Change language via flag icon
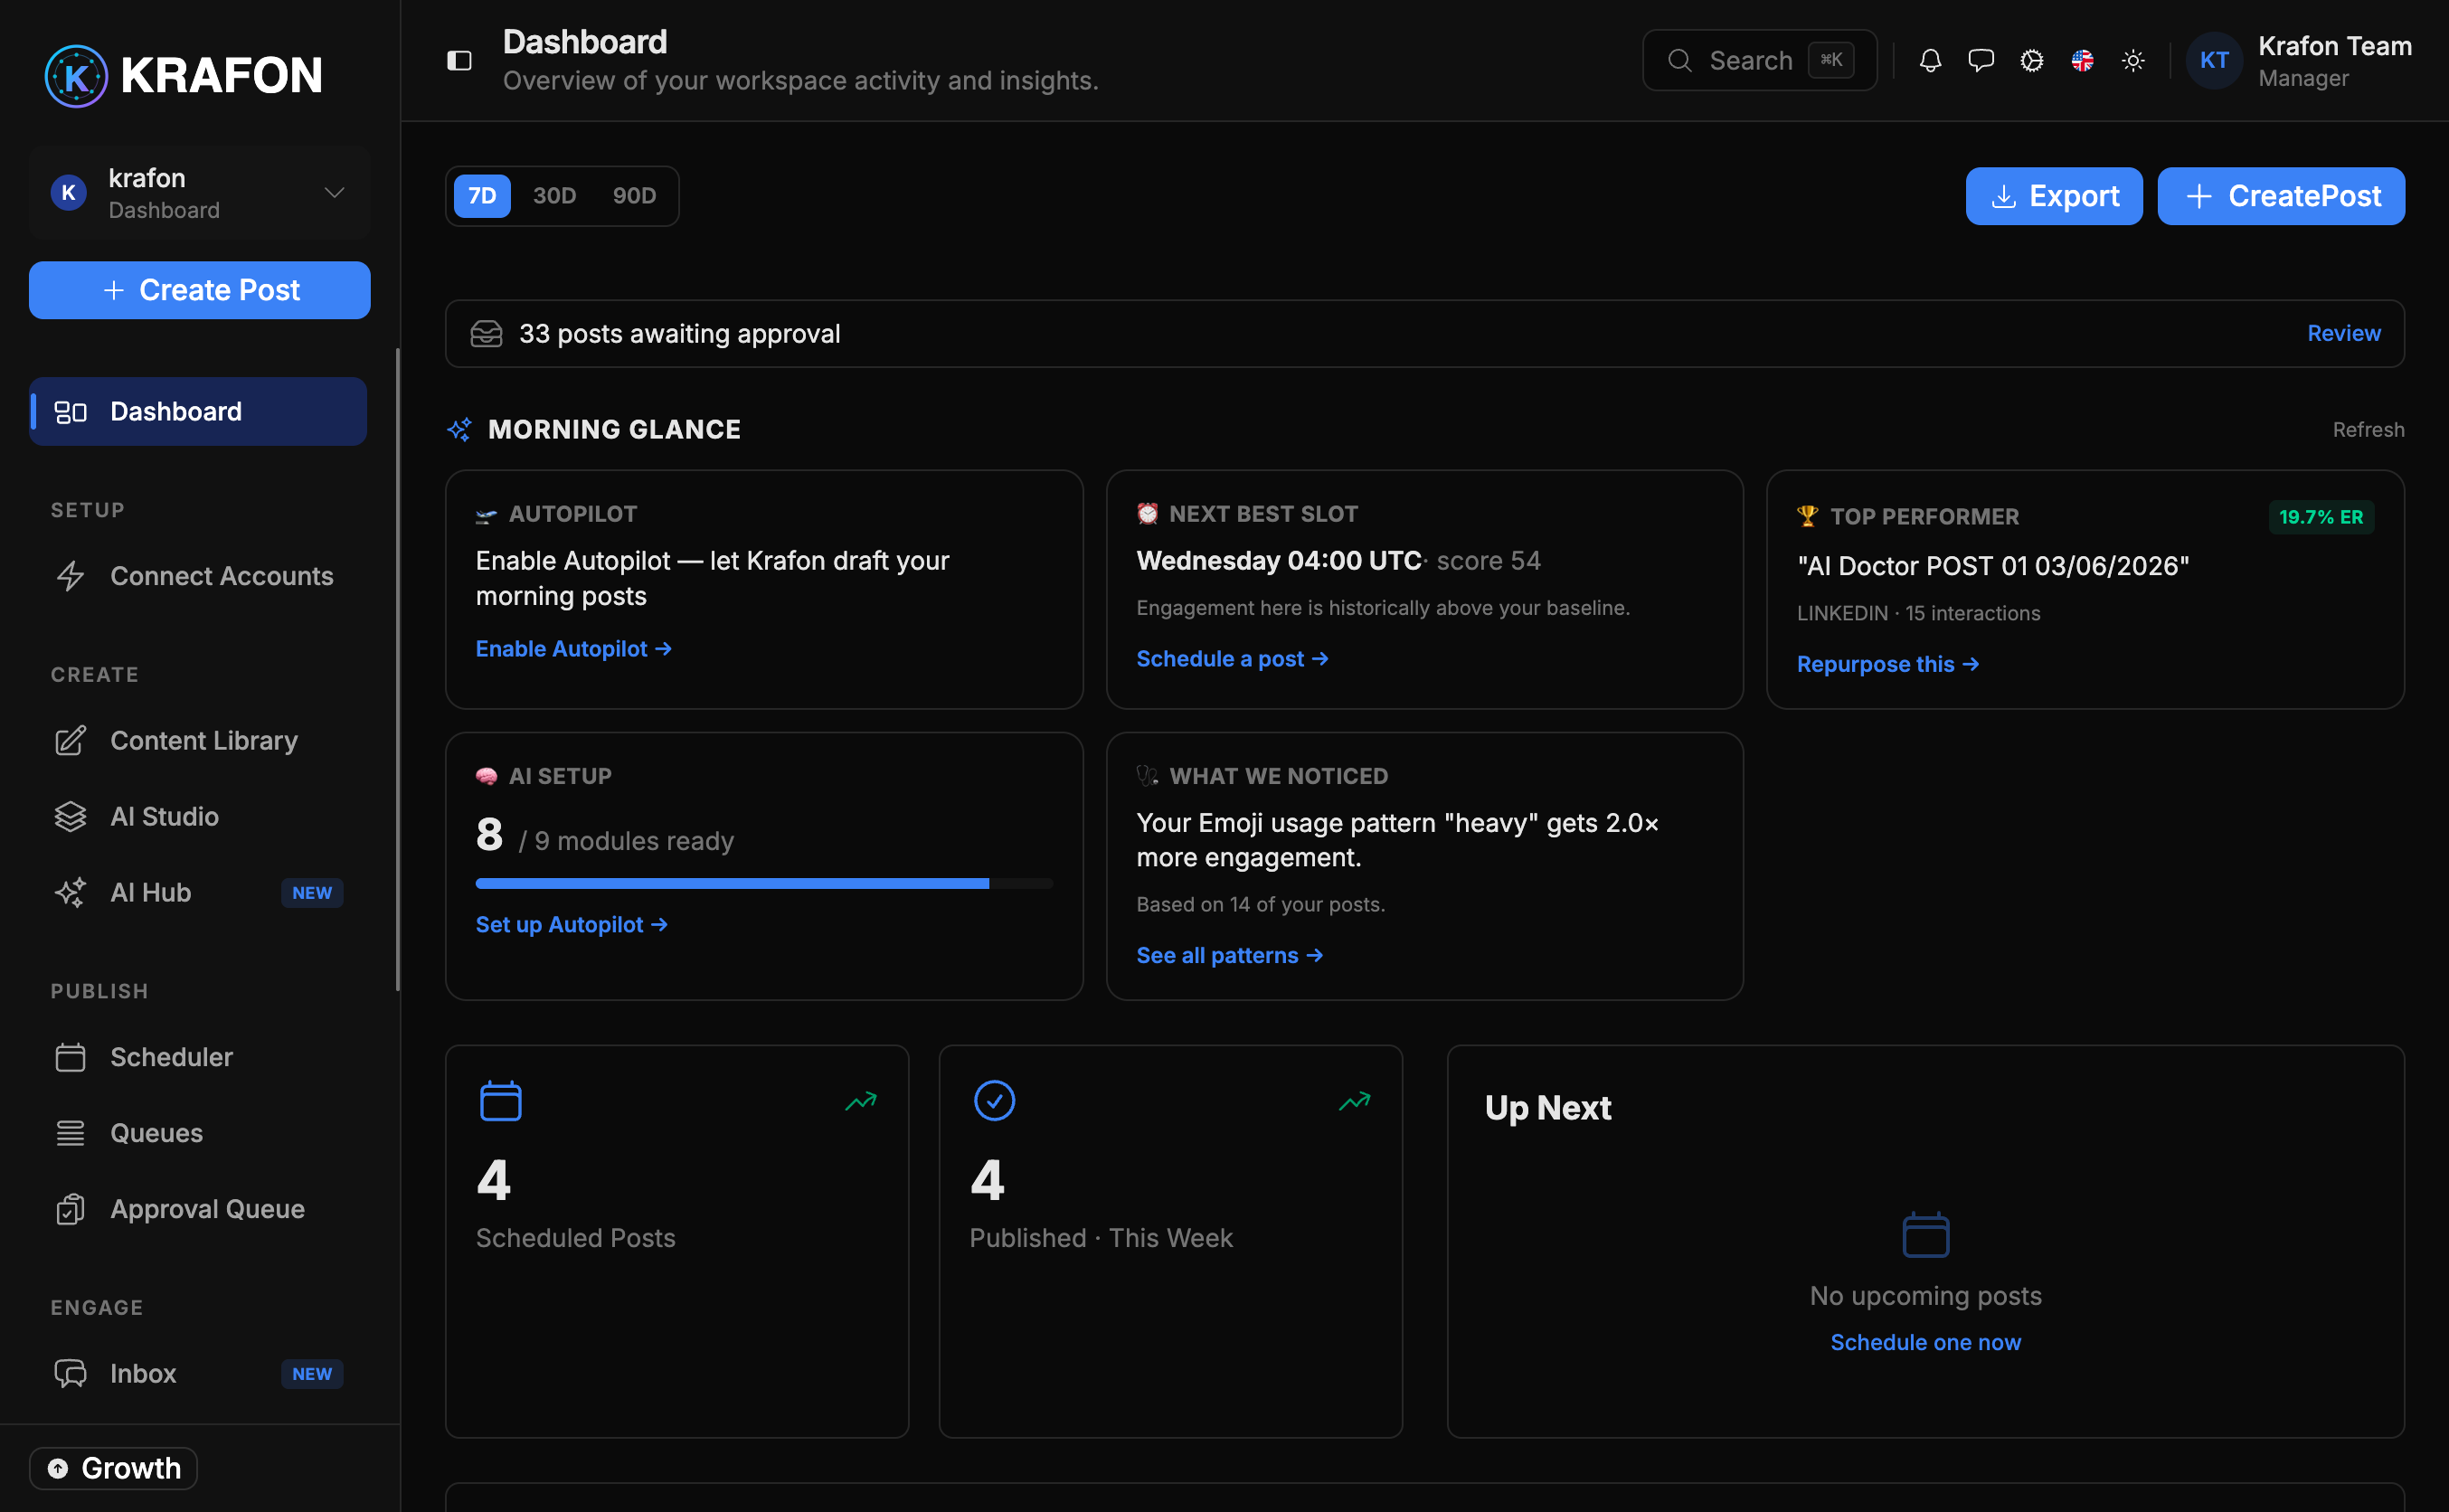2449x1512 pixels. point(2083,61)
